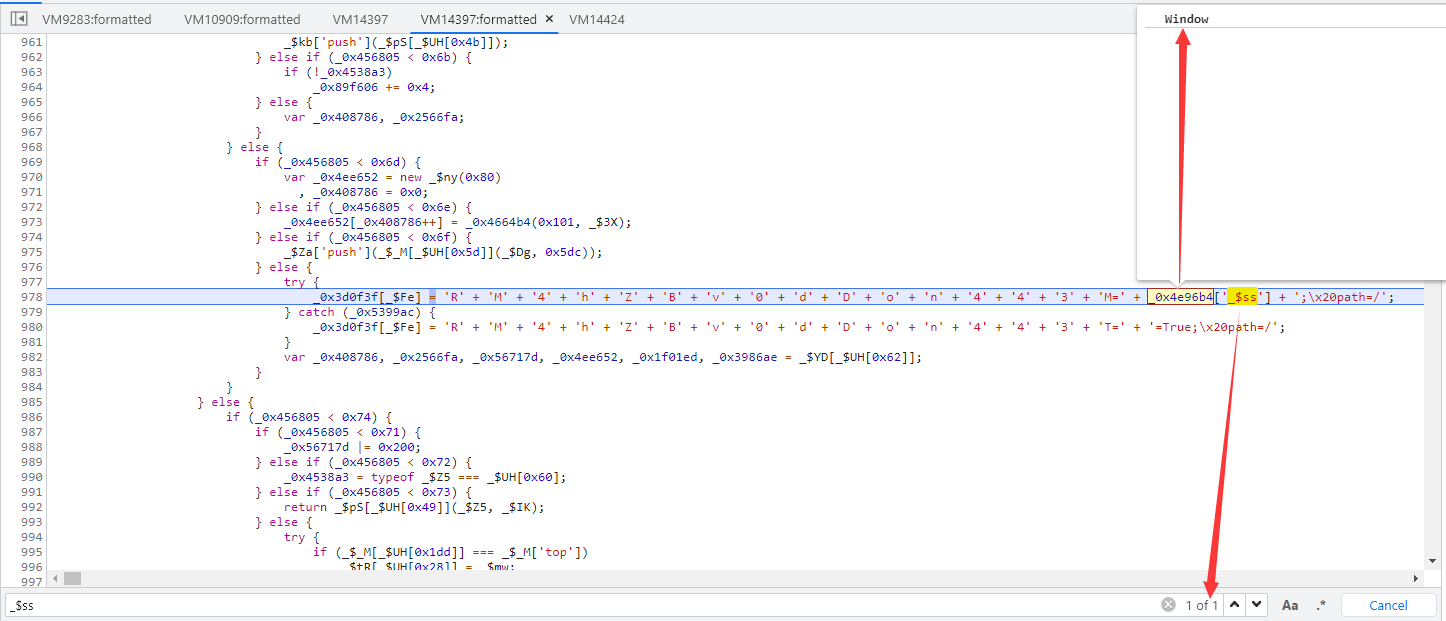Toggle the file navigator sidebar icon
The image size is (1446, 621).
click(x=18, y=18)
